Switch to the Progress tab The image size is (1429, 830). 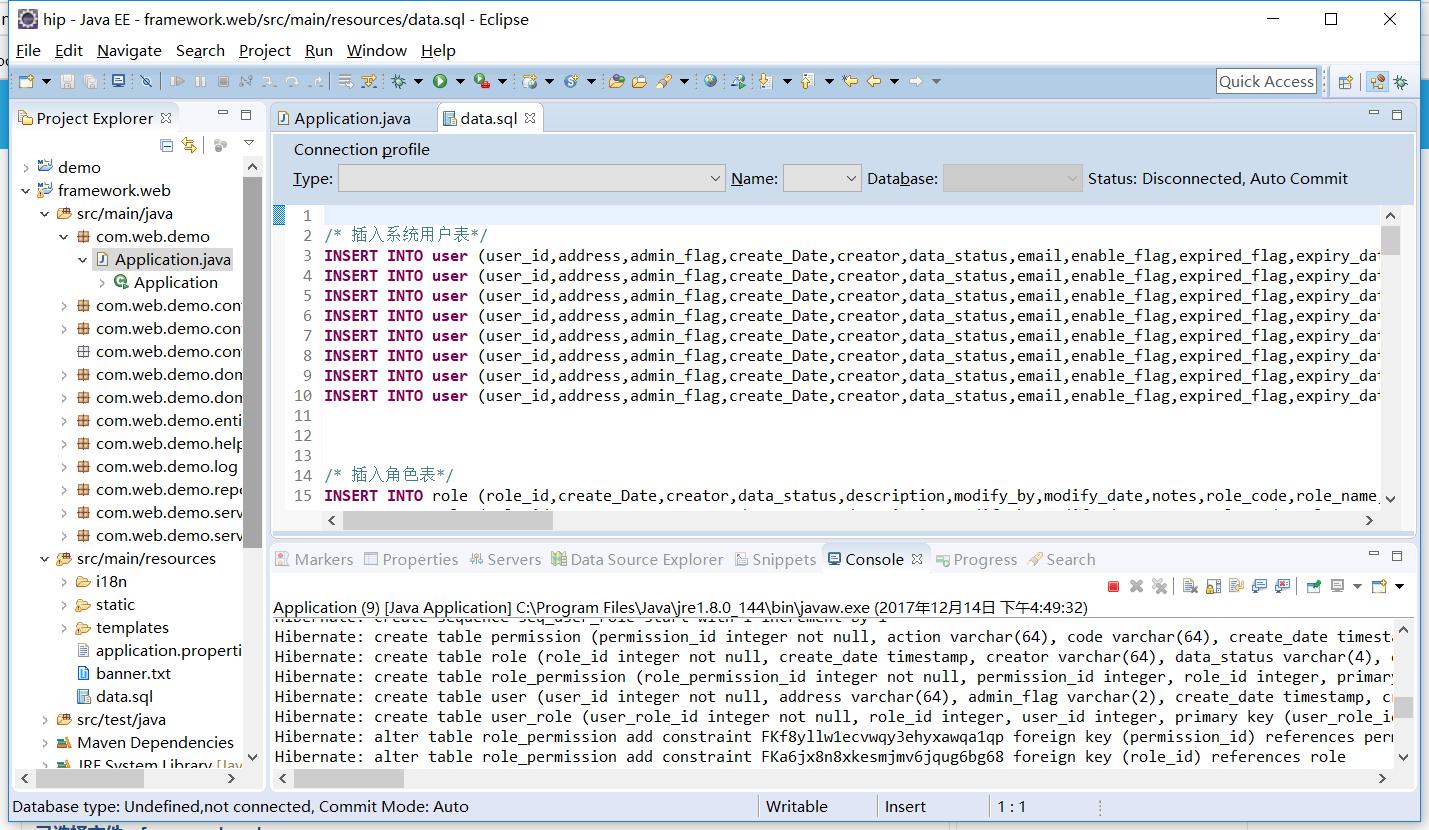976,560
